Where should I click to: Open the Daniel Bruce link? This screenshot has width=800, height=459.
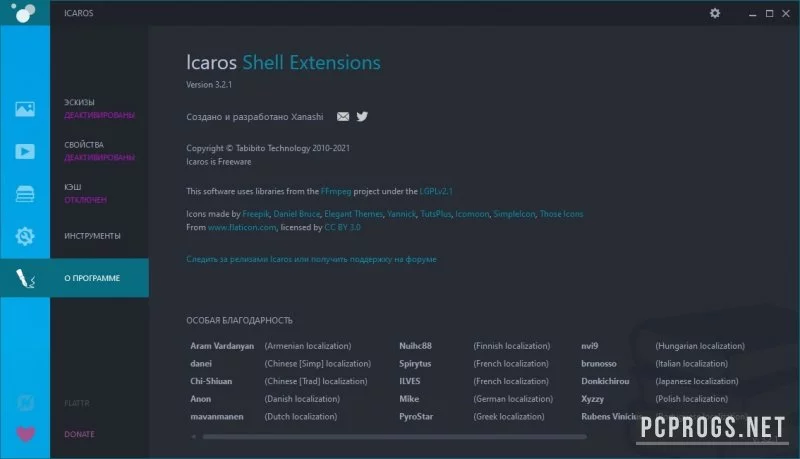tap(296, 214)
